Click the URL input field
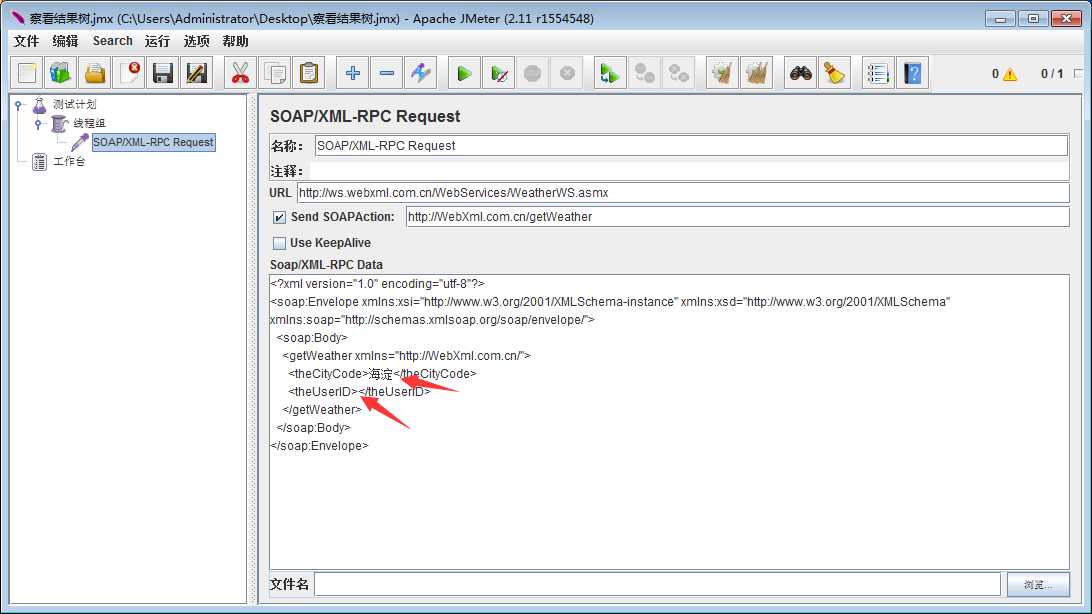 tap(683, 193)
